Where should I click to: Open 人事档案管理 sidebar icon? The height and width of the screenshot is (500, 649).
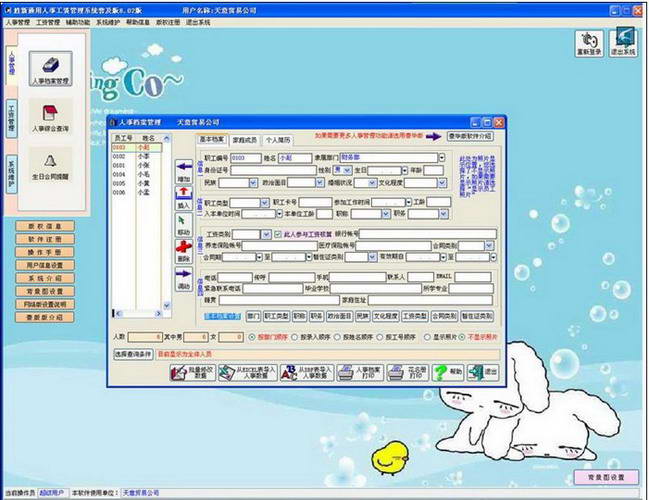[50, 69]
